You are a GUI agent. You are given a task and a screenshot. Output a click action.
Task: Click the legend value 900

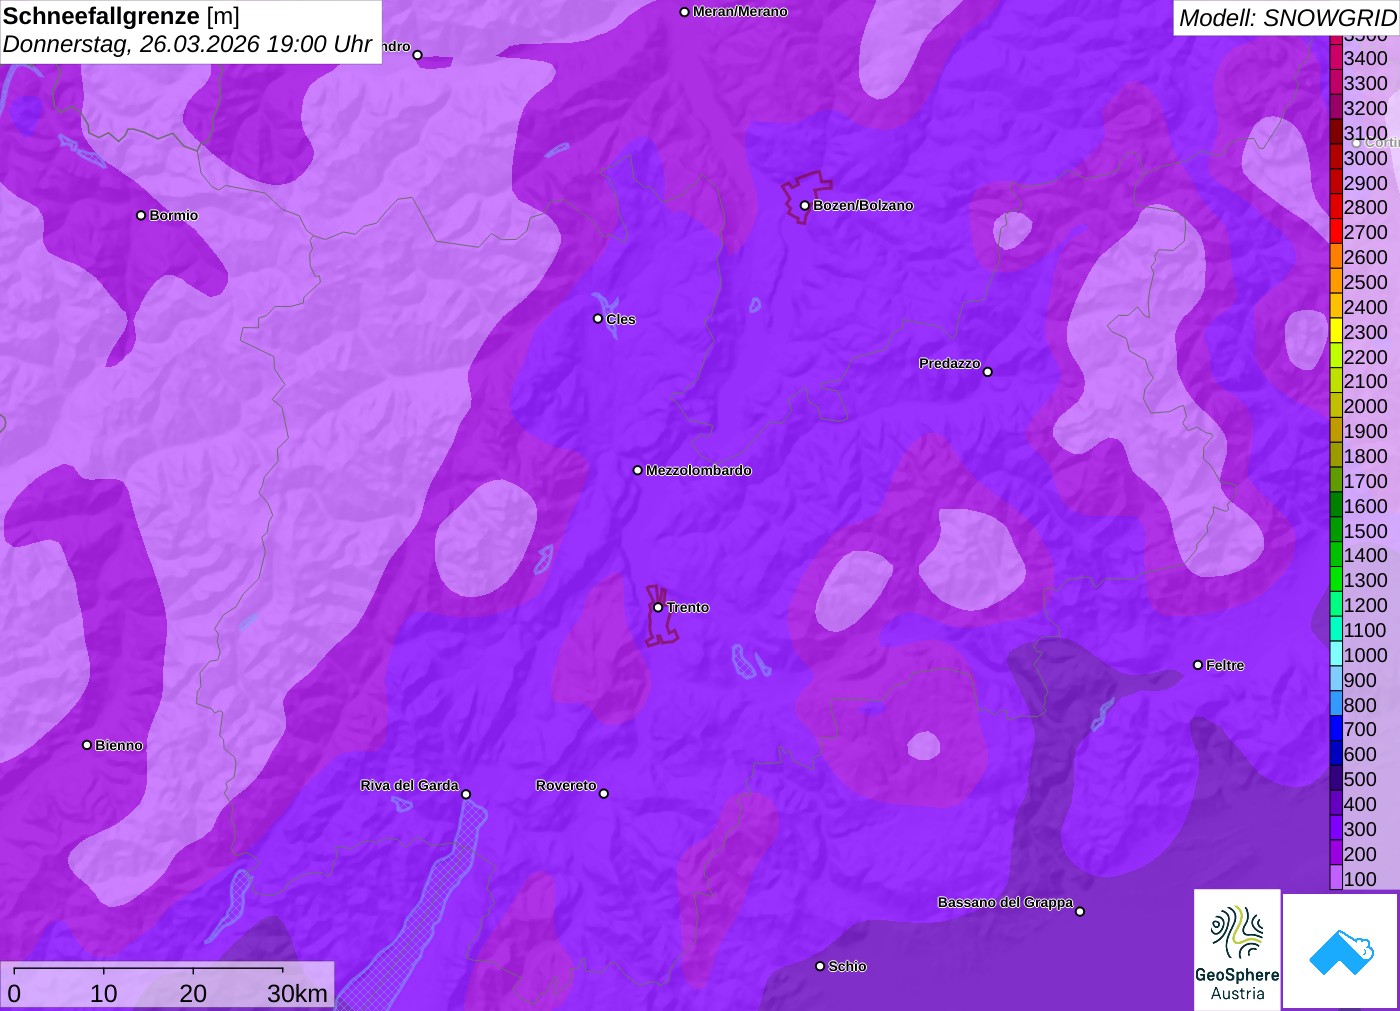pyautogui.click(x=1361, y=680)
